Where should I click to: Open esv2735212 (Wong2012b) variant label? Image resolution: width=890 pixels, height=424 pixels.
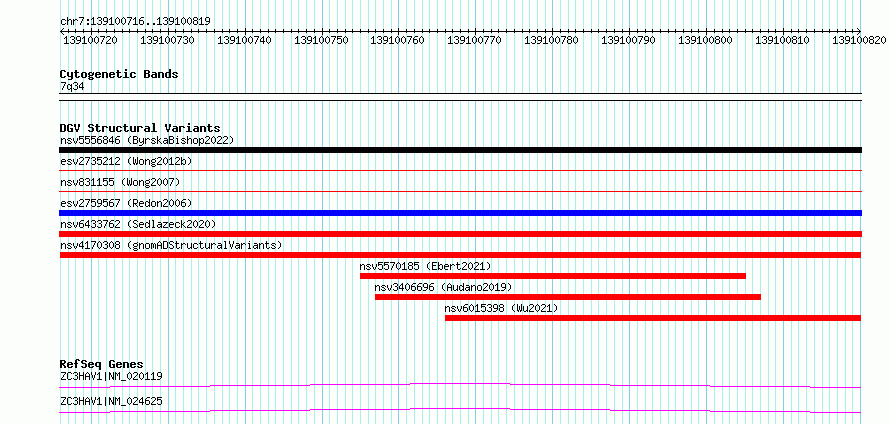point(126,161)
